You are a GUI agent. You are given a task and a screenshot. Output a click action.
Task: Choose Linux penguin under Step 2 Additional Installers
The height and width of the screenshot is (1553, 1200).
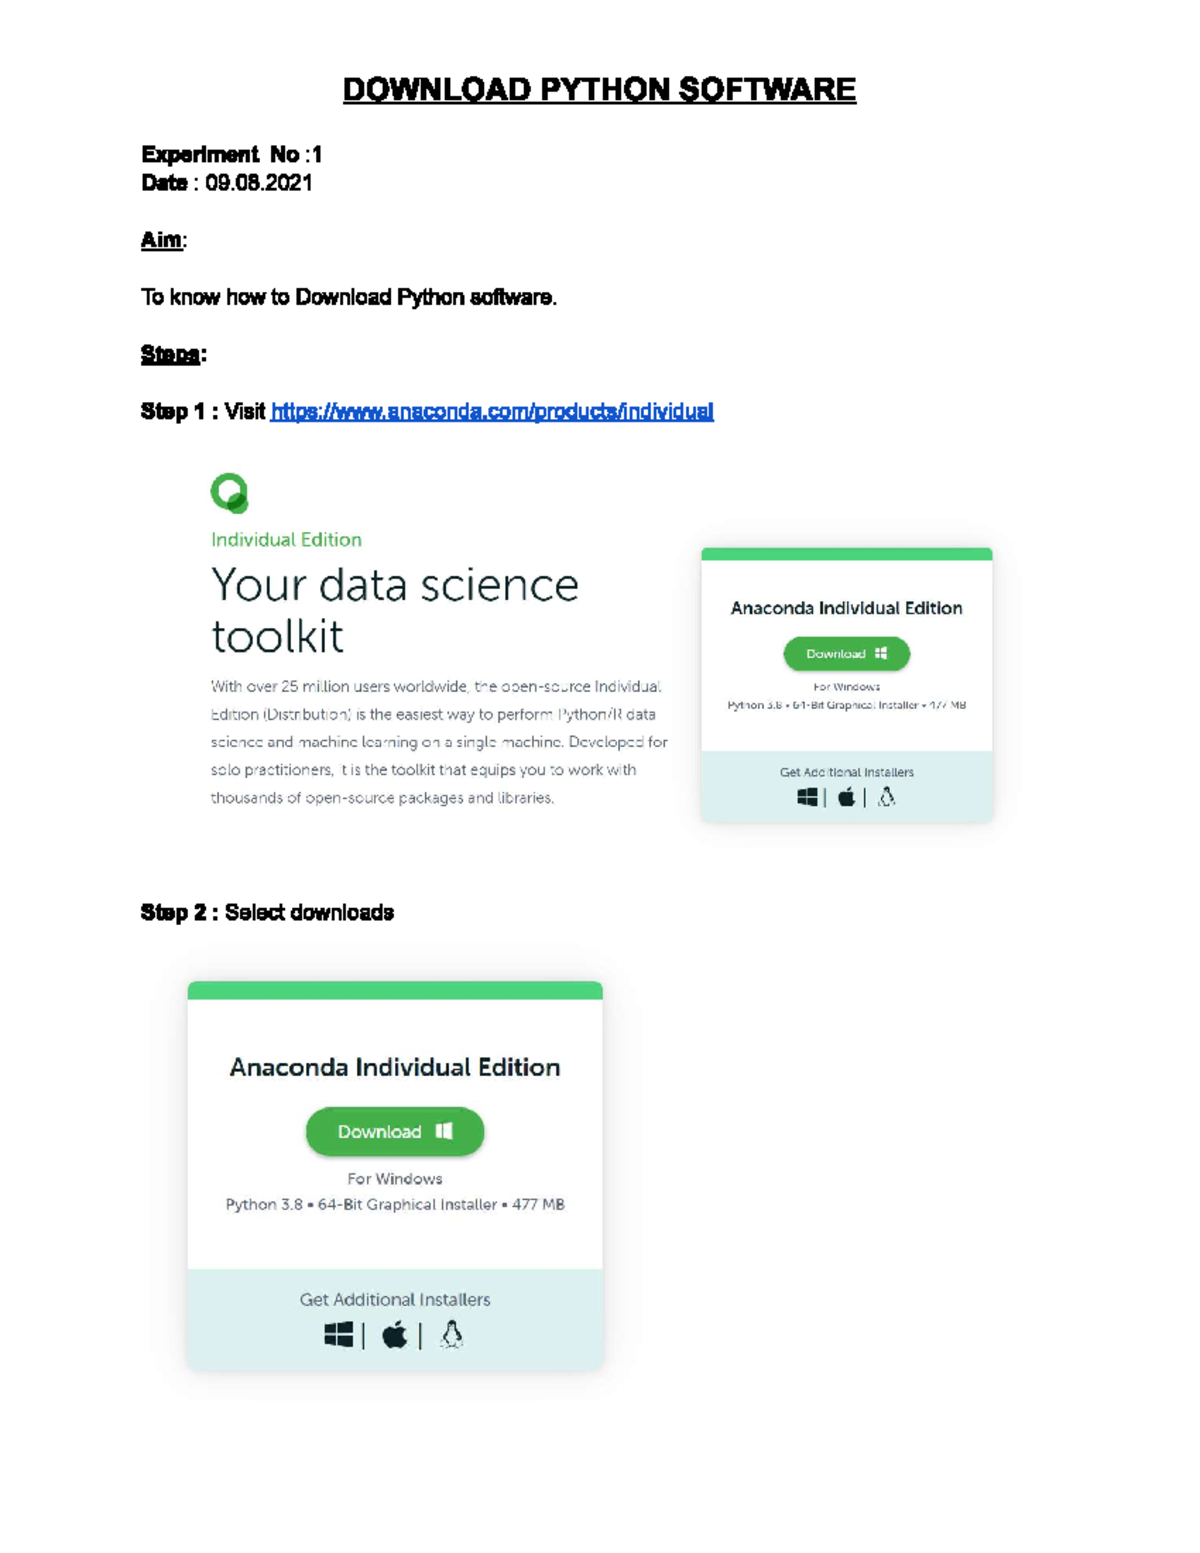(452, 1334)
